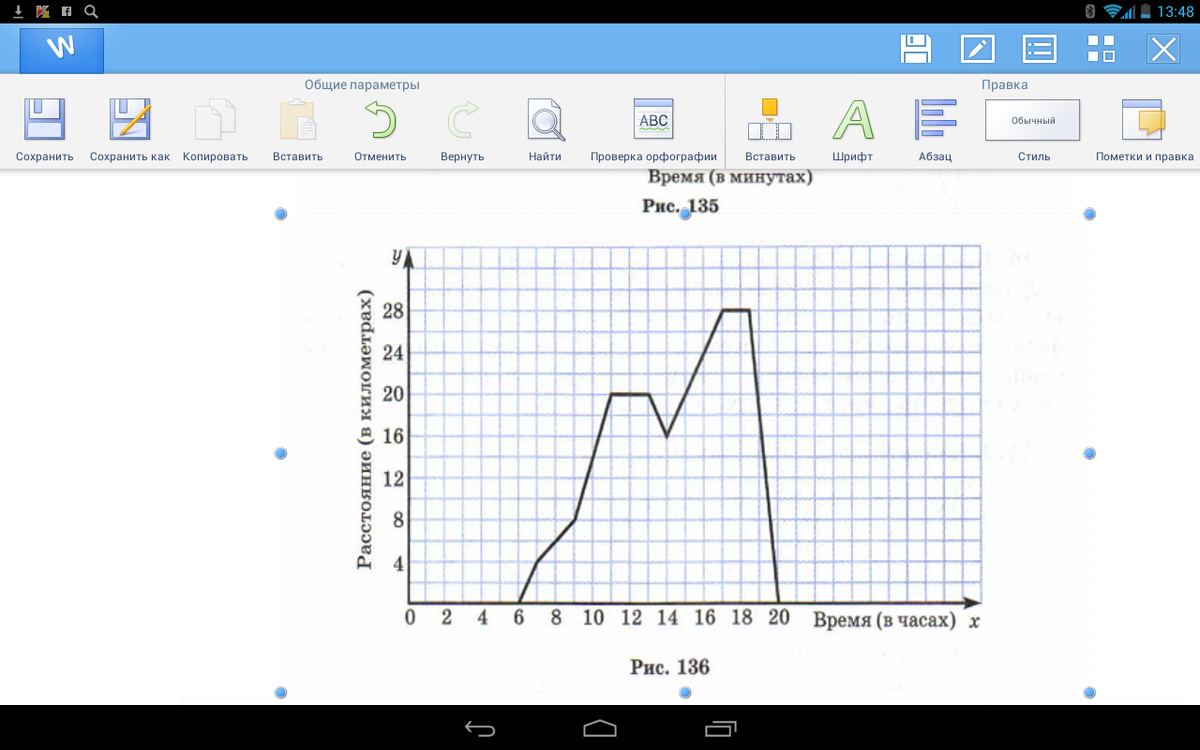Image resolution: width=1200 pixels, height=750 pixels.
Task: Open Сохранить как save-as icon
Action: pyautogui.click(x=130, y=120)
